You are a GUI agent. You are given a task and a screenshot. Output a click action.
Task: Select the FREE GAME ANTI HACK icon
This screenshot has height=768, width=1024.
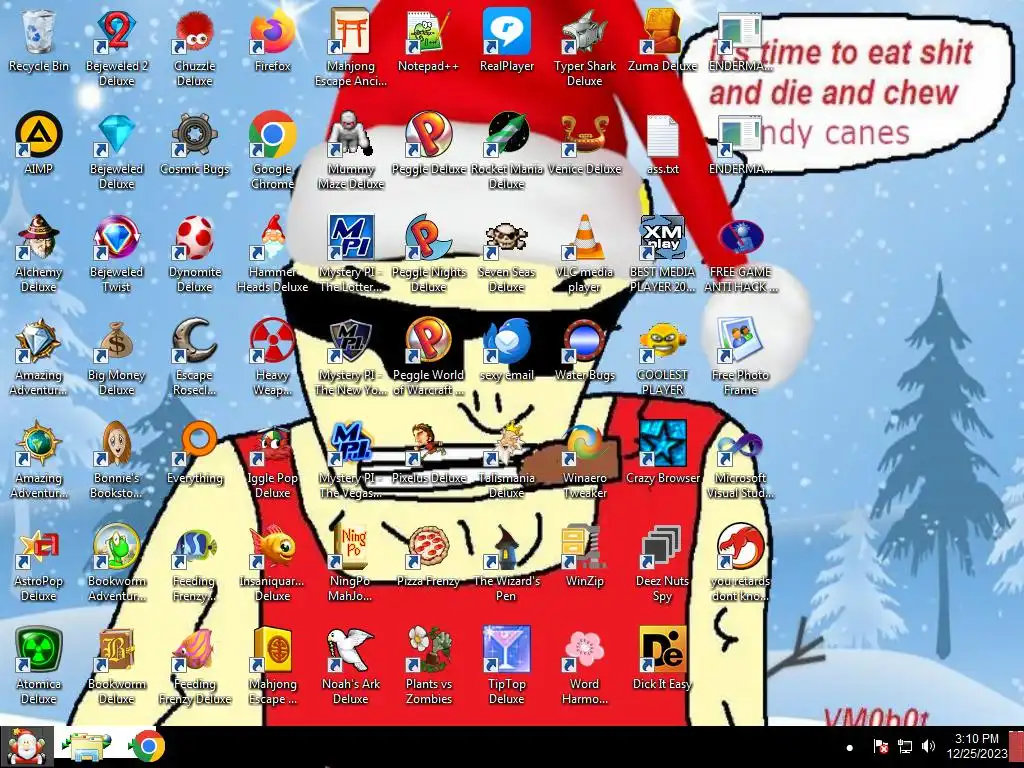click(x=741, y=237)
